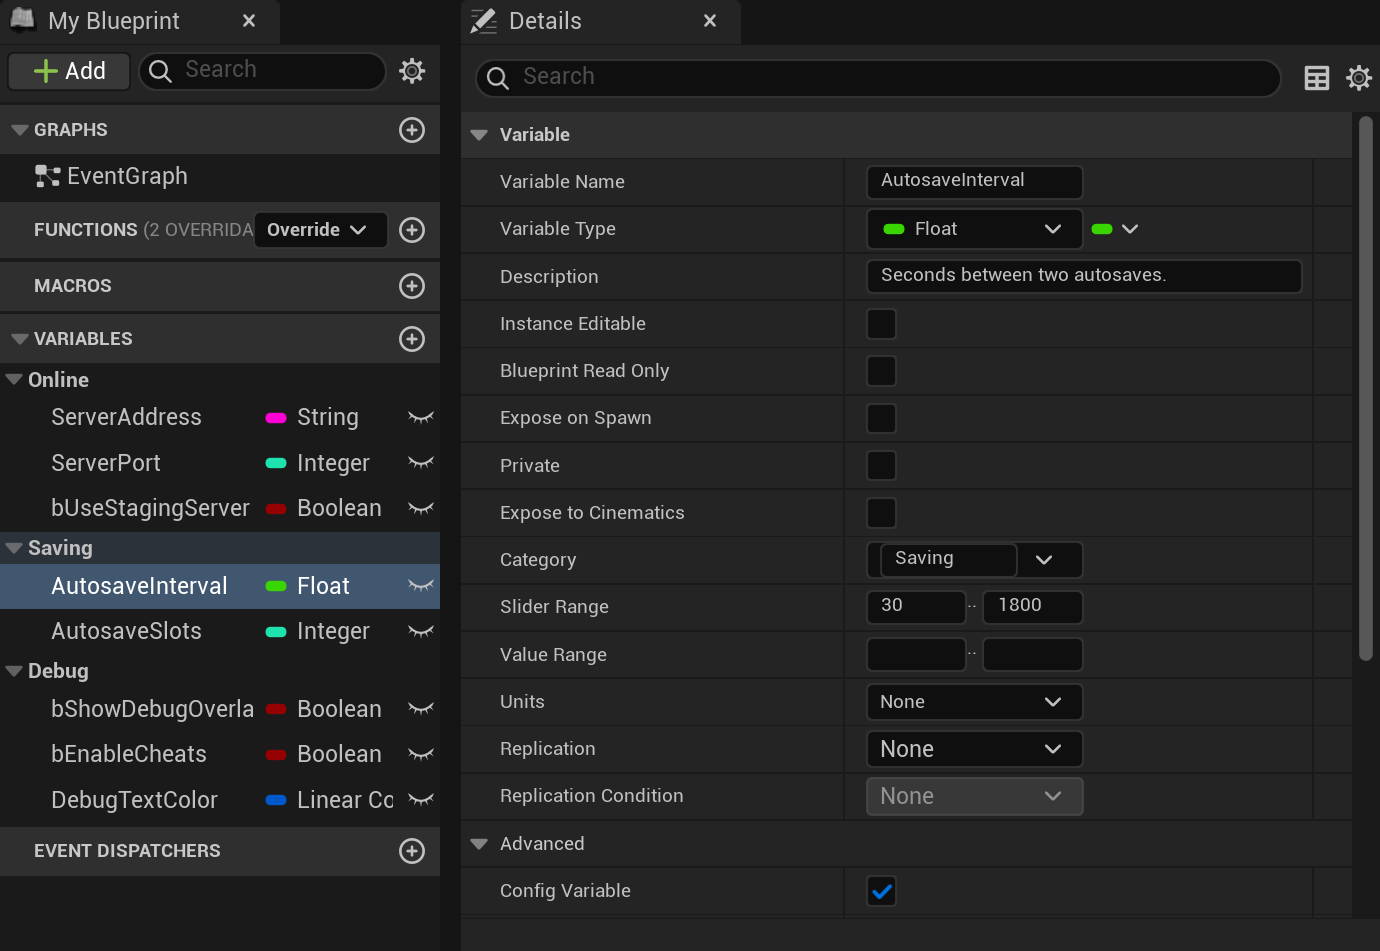Click the EventGraph graph icon

pos(47,177)
